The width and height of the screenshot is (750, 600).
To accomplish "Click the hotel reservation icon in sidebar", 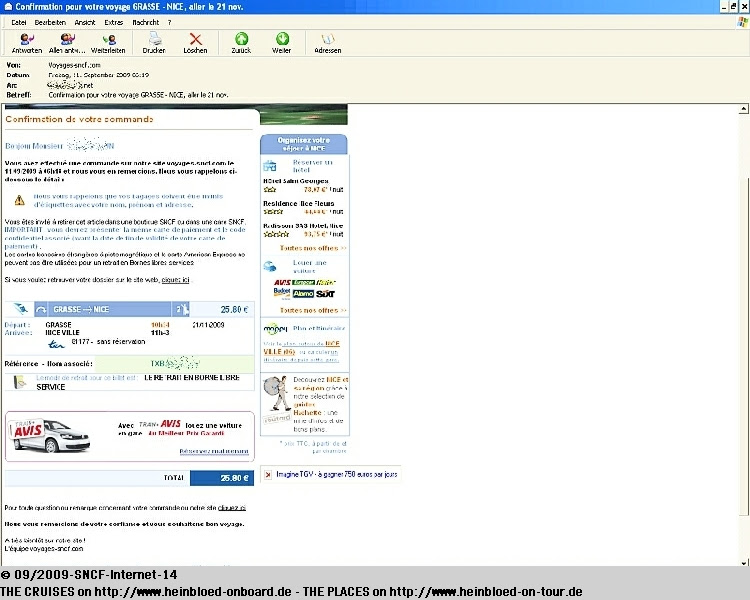I will (270, 166).
